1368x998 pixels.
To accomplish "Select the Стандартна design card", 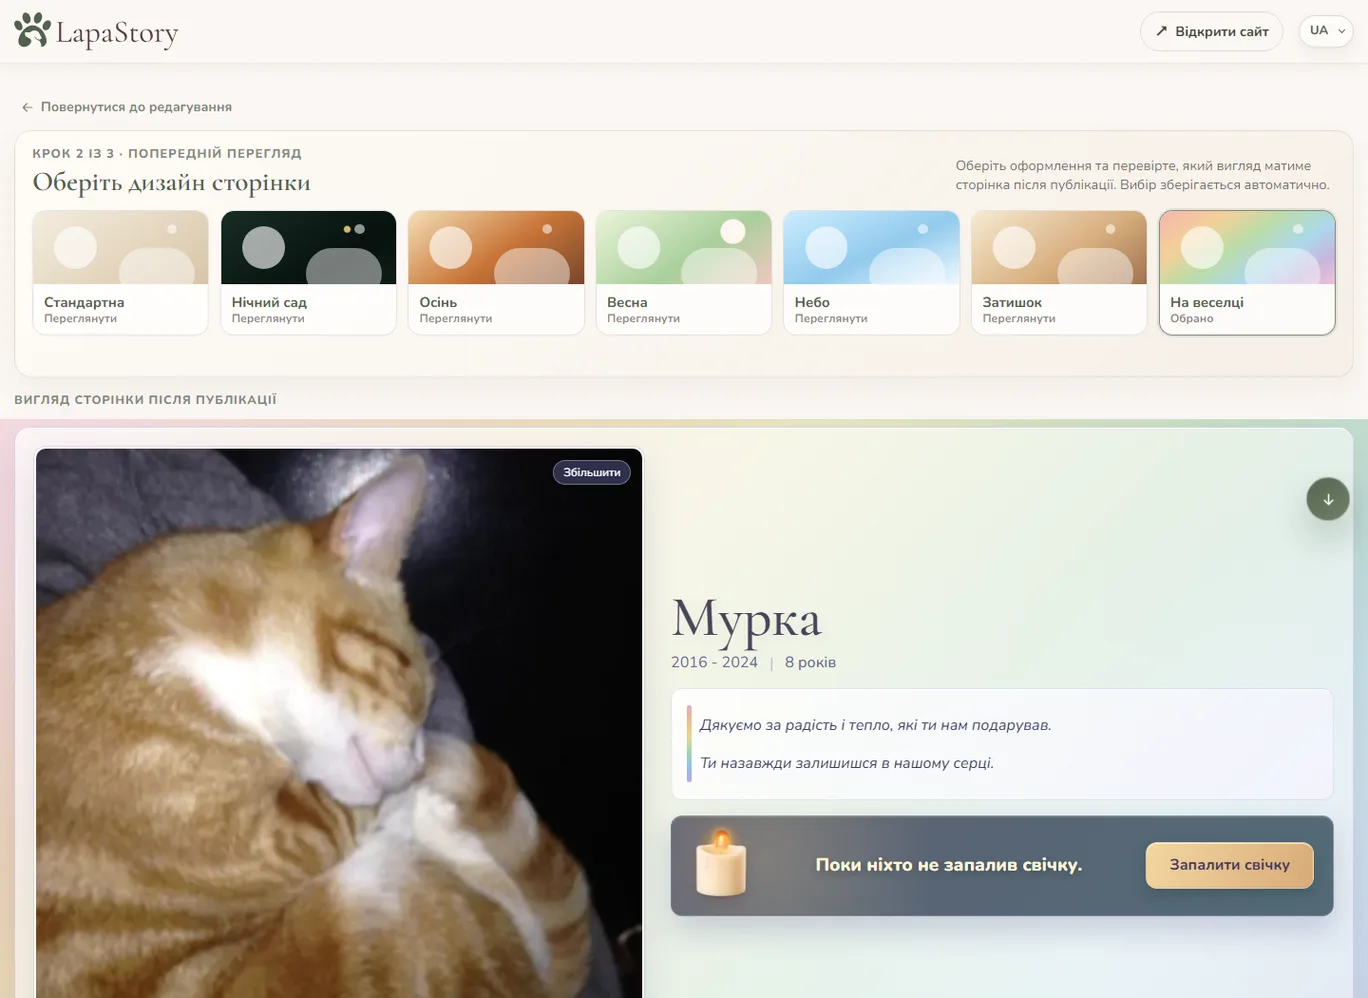I will click(120, 272).
